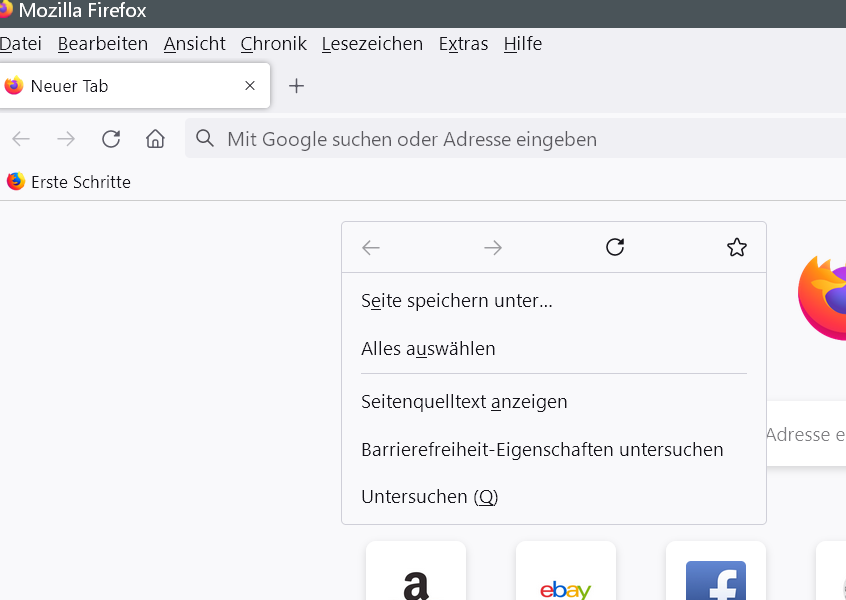Screen dimensions: 846x600
Task: Reload the page from the navigation toolbar
Action: point(111,139)
